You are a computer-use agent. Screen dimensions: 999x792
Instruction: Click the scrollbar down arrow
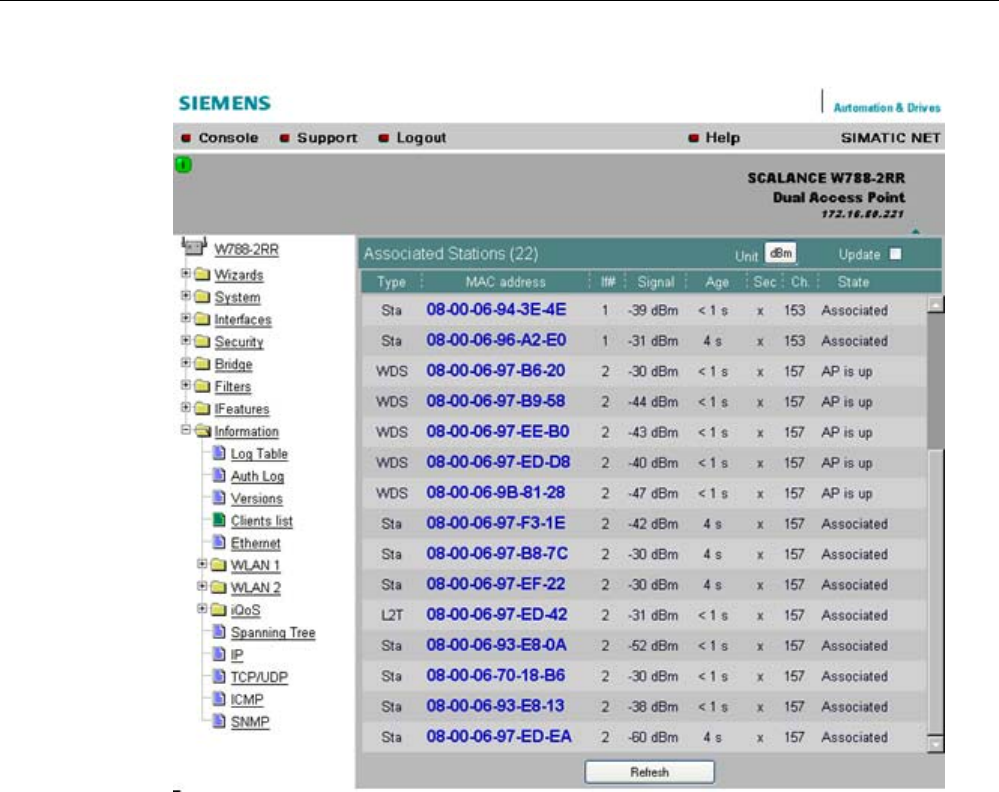(935, 744)
